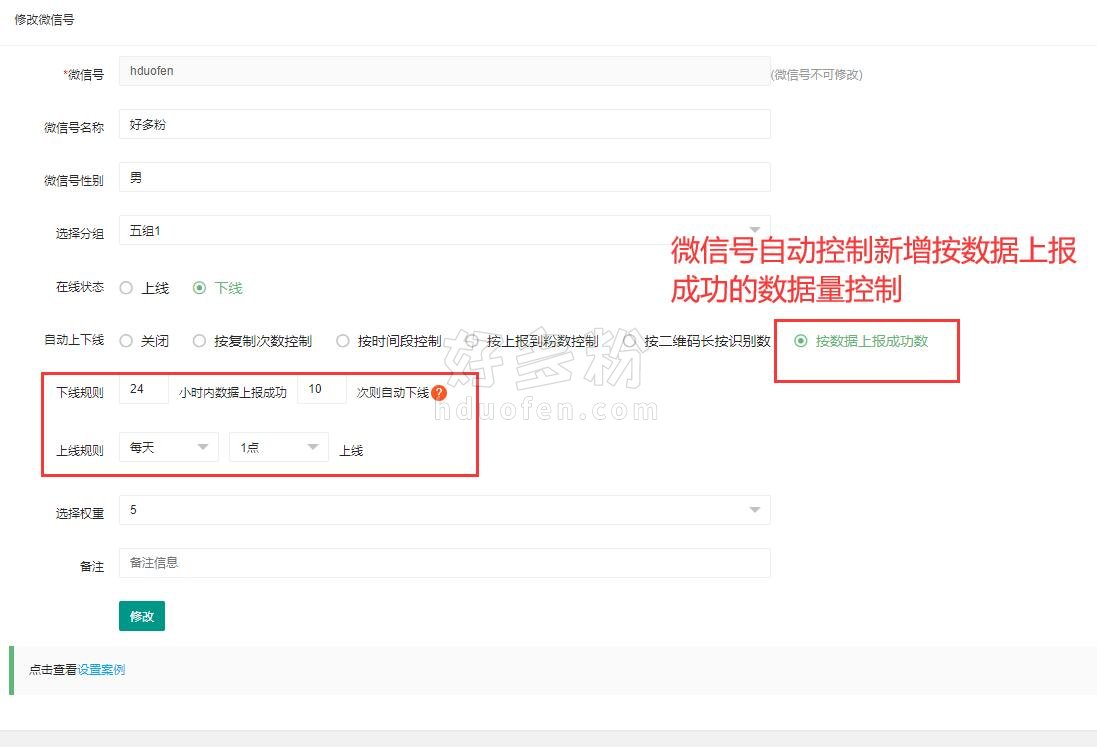Click the 微信号名称 field containing 好多粉
Screen dimensions: 1097x747
pos(445,124)
